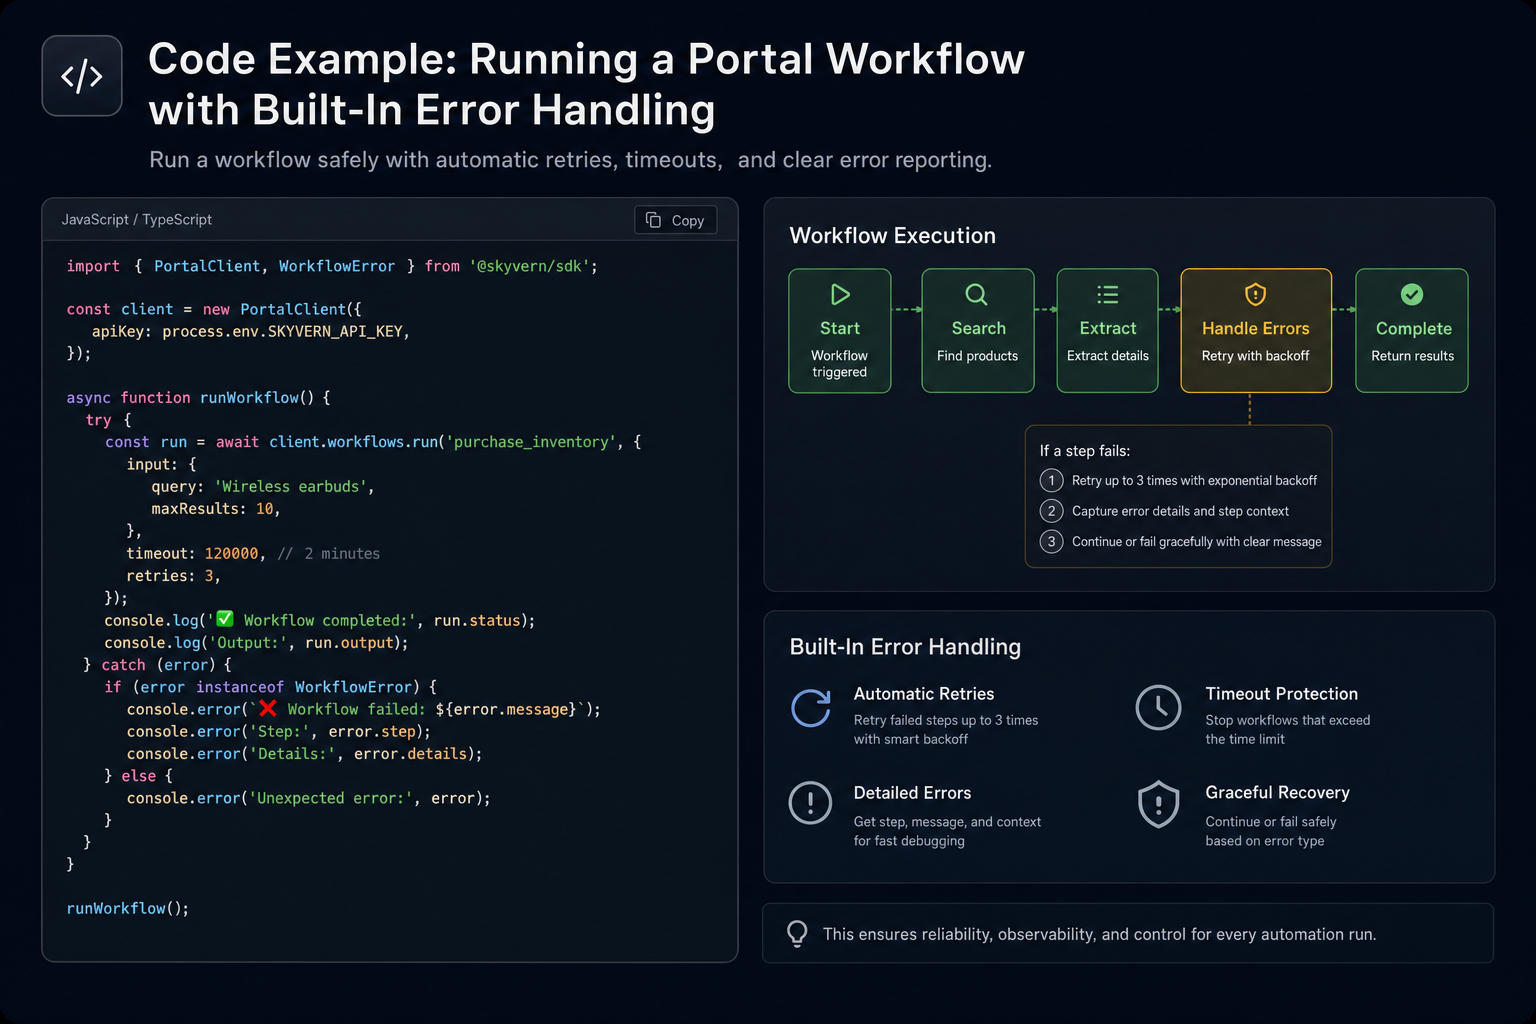Select the Start workflow step card
The image size is (1536, 1024).
(x=840, y=331)
